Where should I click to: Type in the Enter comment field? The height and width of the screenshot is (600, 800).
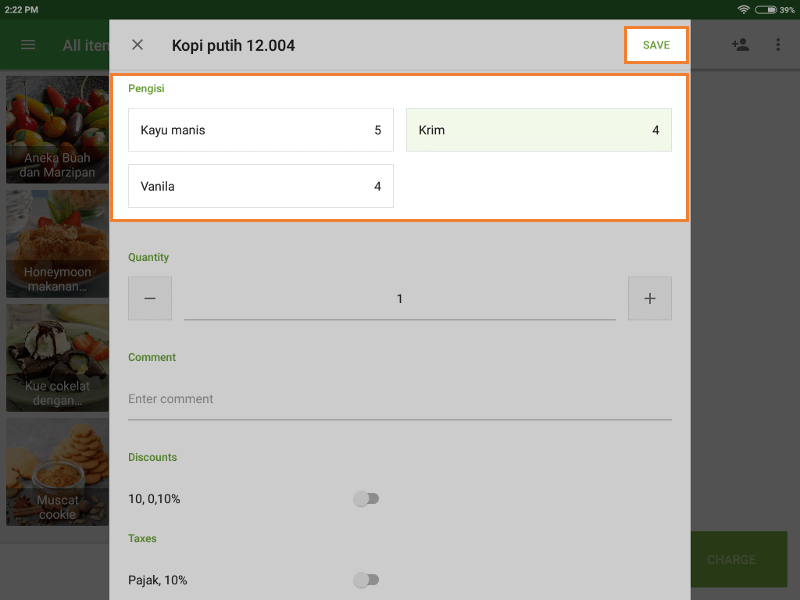coord(400,399)
